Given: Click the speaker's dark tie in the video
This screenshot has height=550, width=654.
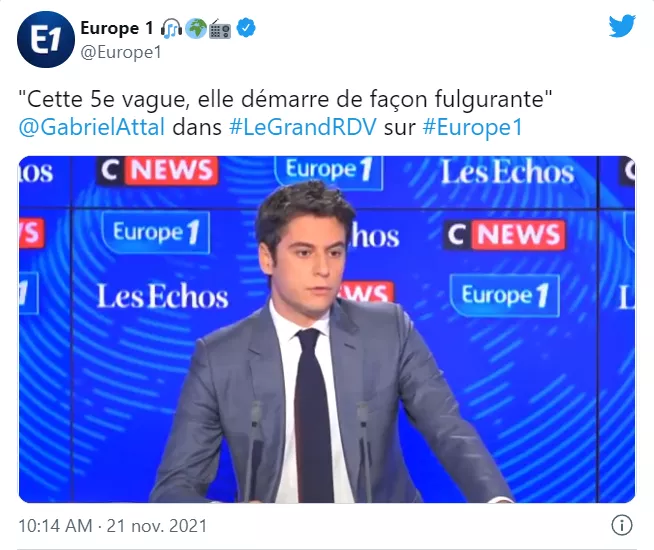Looking at the screenshot, I should [313, 415].
